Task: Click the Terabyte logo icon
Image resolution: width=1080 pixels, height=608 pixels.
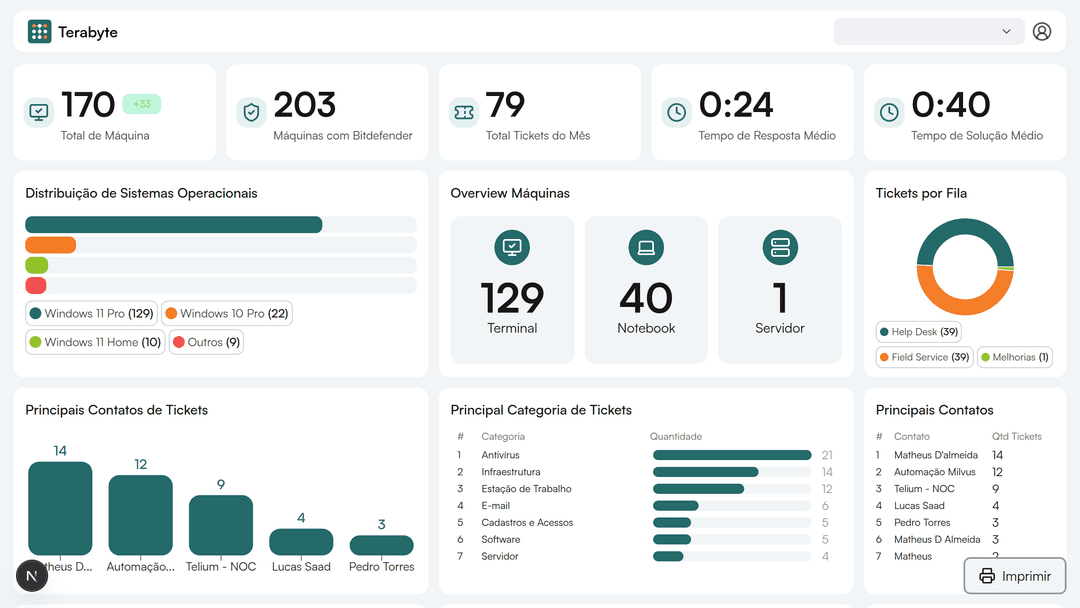Action: 39,32
